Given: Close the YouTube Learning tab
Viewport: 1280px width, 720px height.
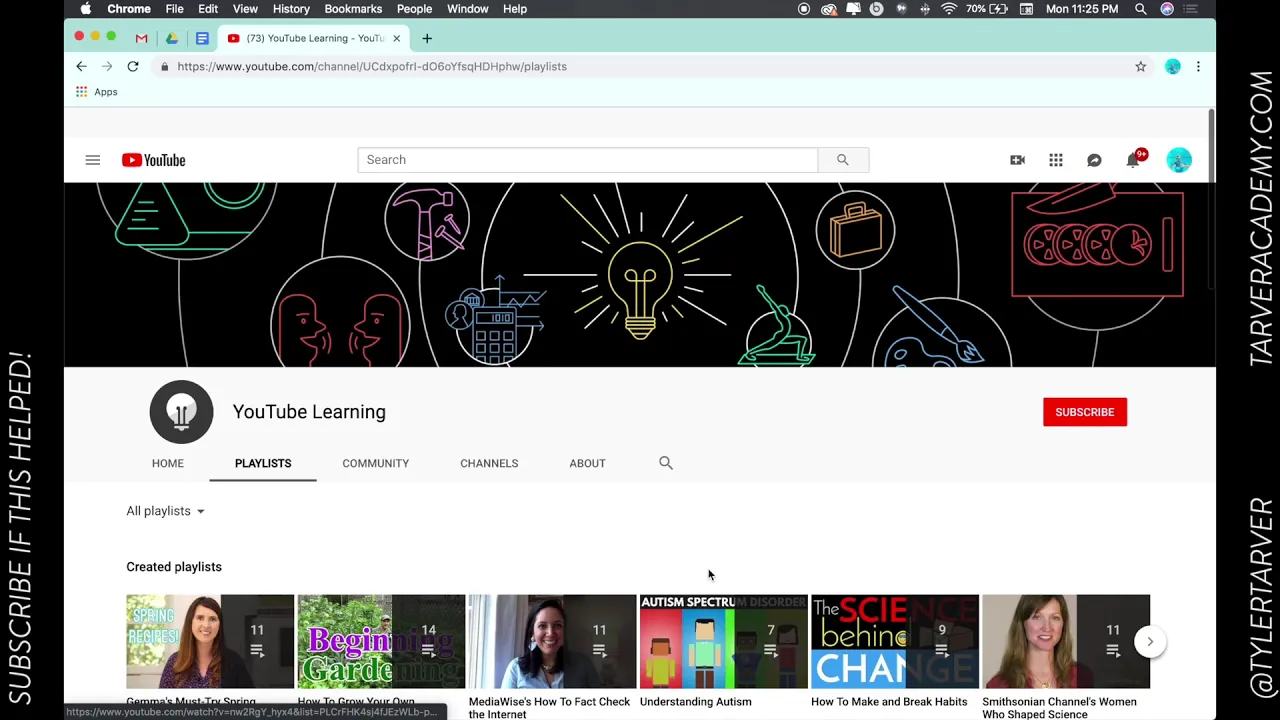Looking at the screenshot, I should pos(396,38).
